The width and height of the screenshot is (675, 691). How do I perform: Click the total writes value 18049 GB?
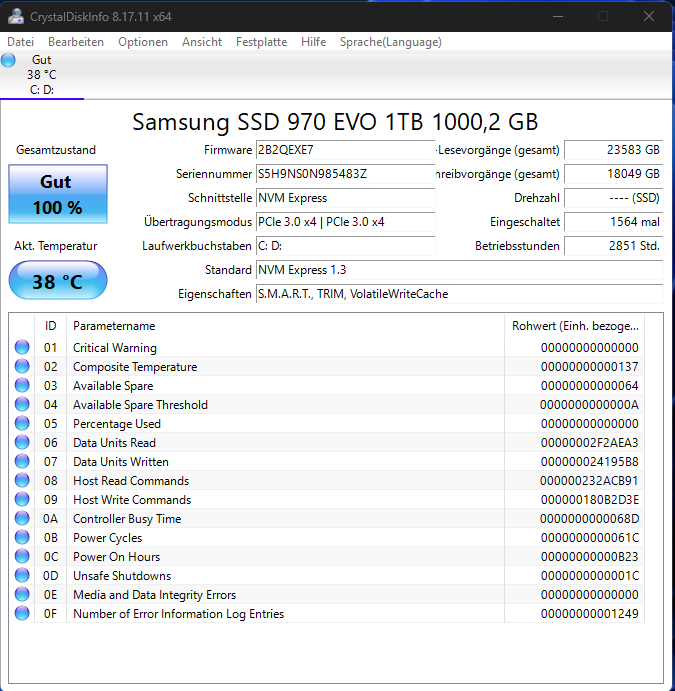click(x=614, y=174)
